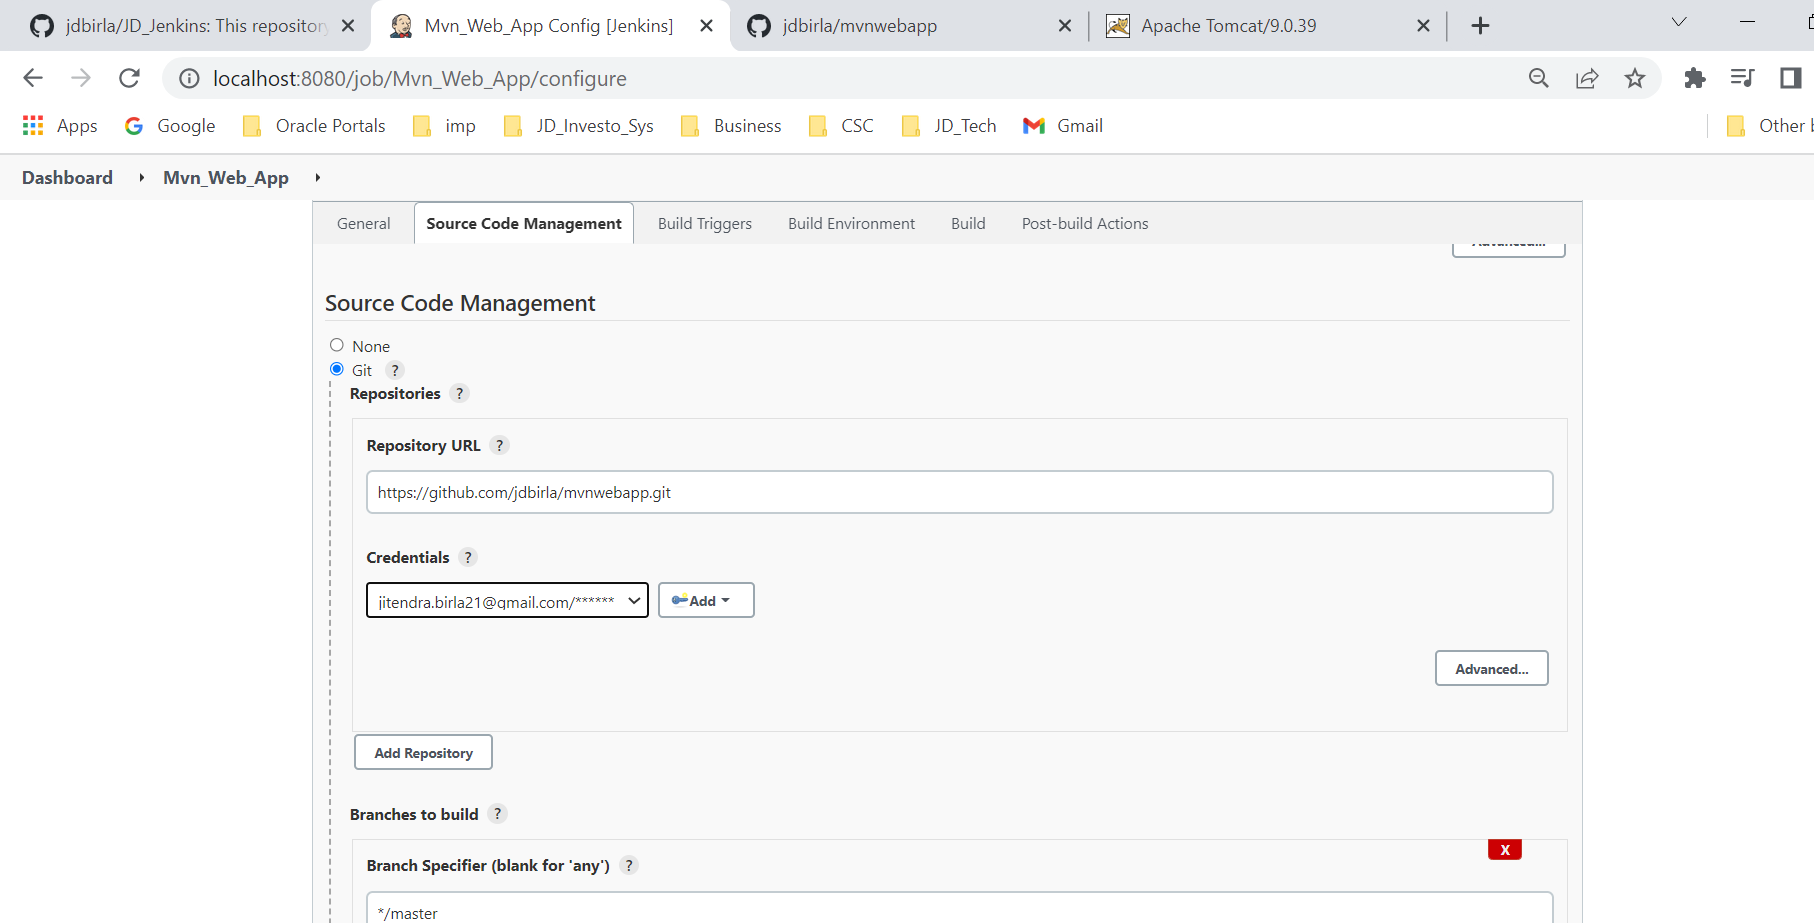Open the tab search chevron
Image resolution: width=1814 pixels, height=923 pixels.
click(x=1679, y=22)
